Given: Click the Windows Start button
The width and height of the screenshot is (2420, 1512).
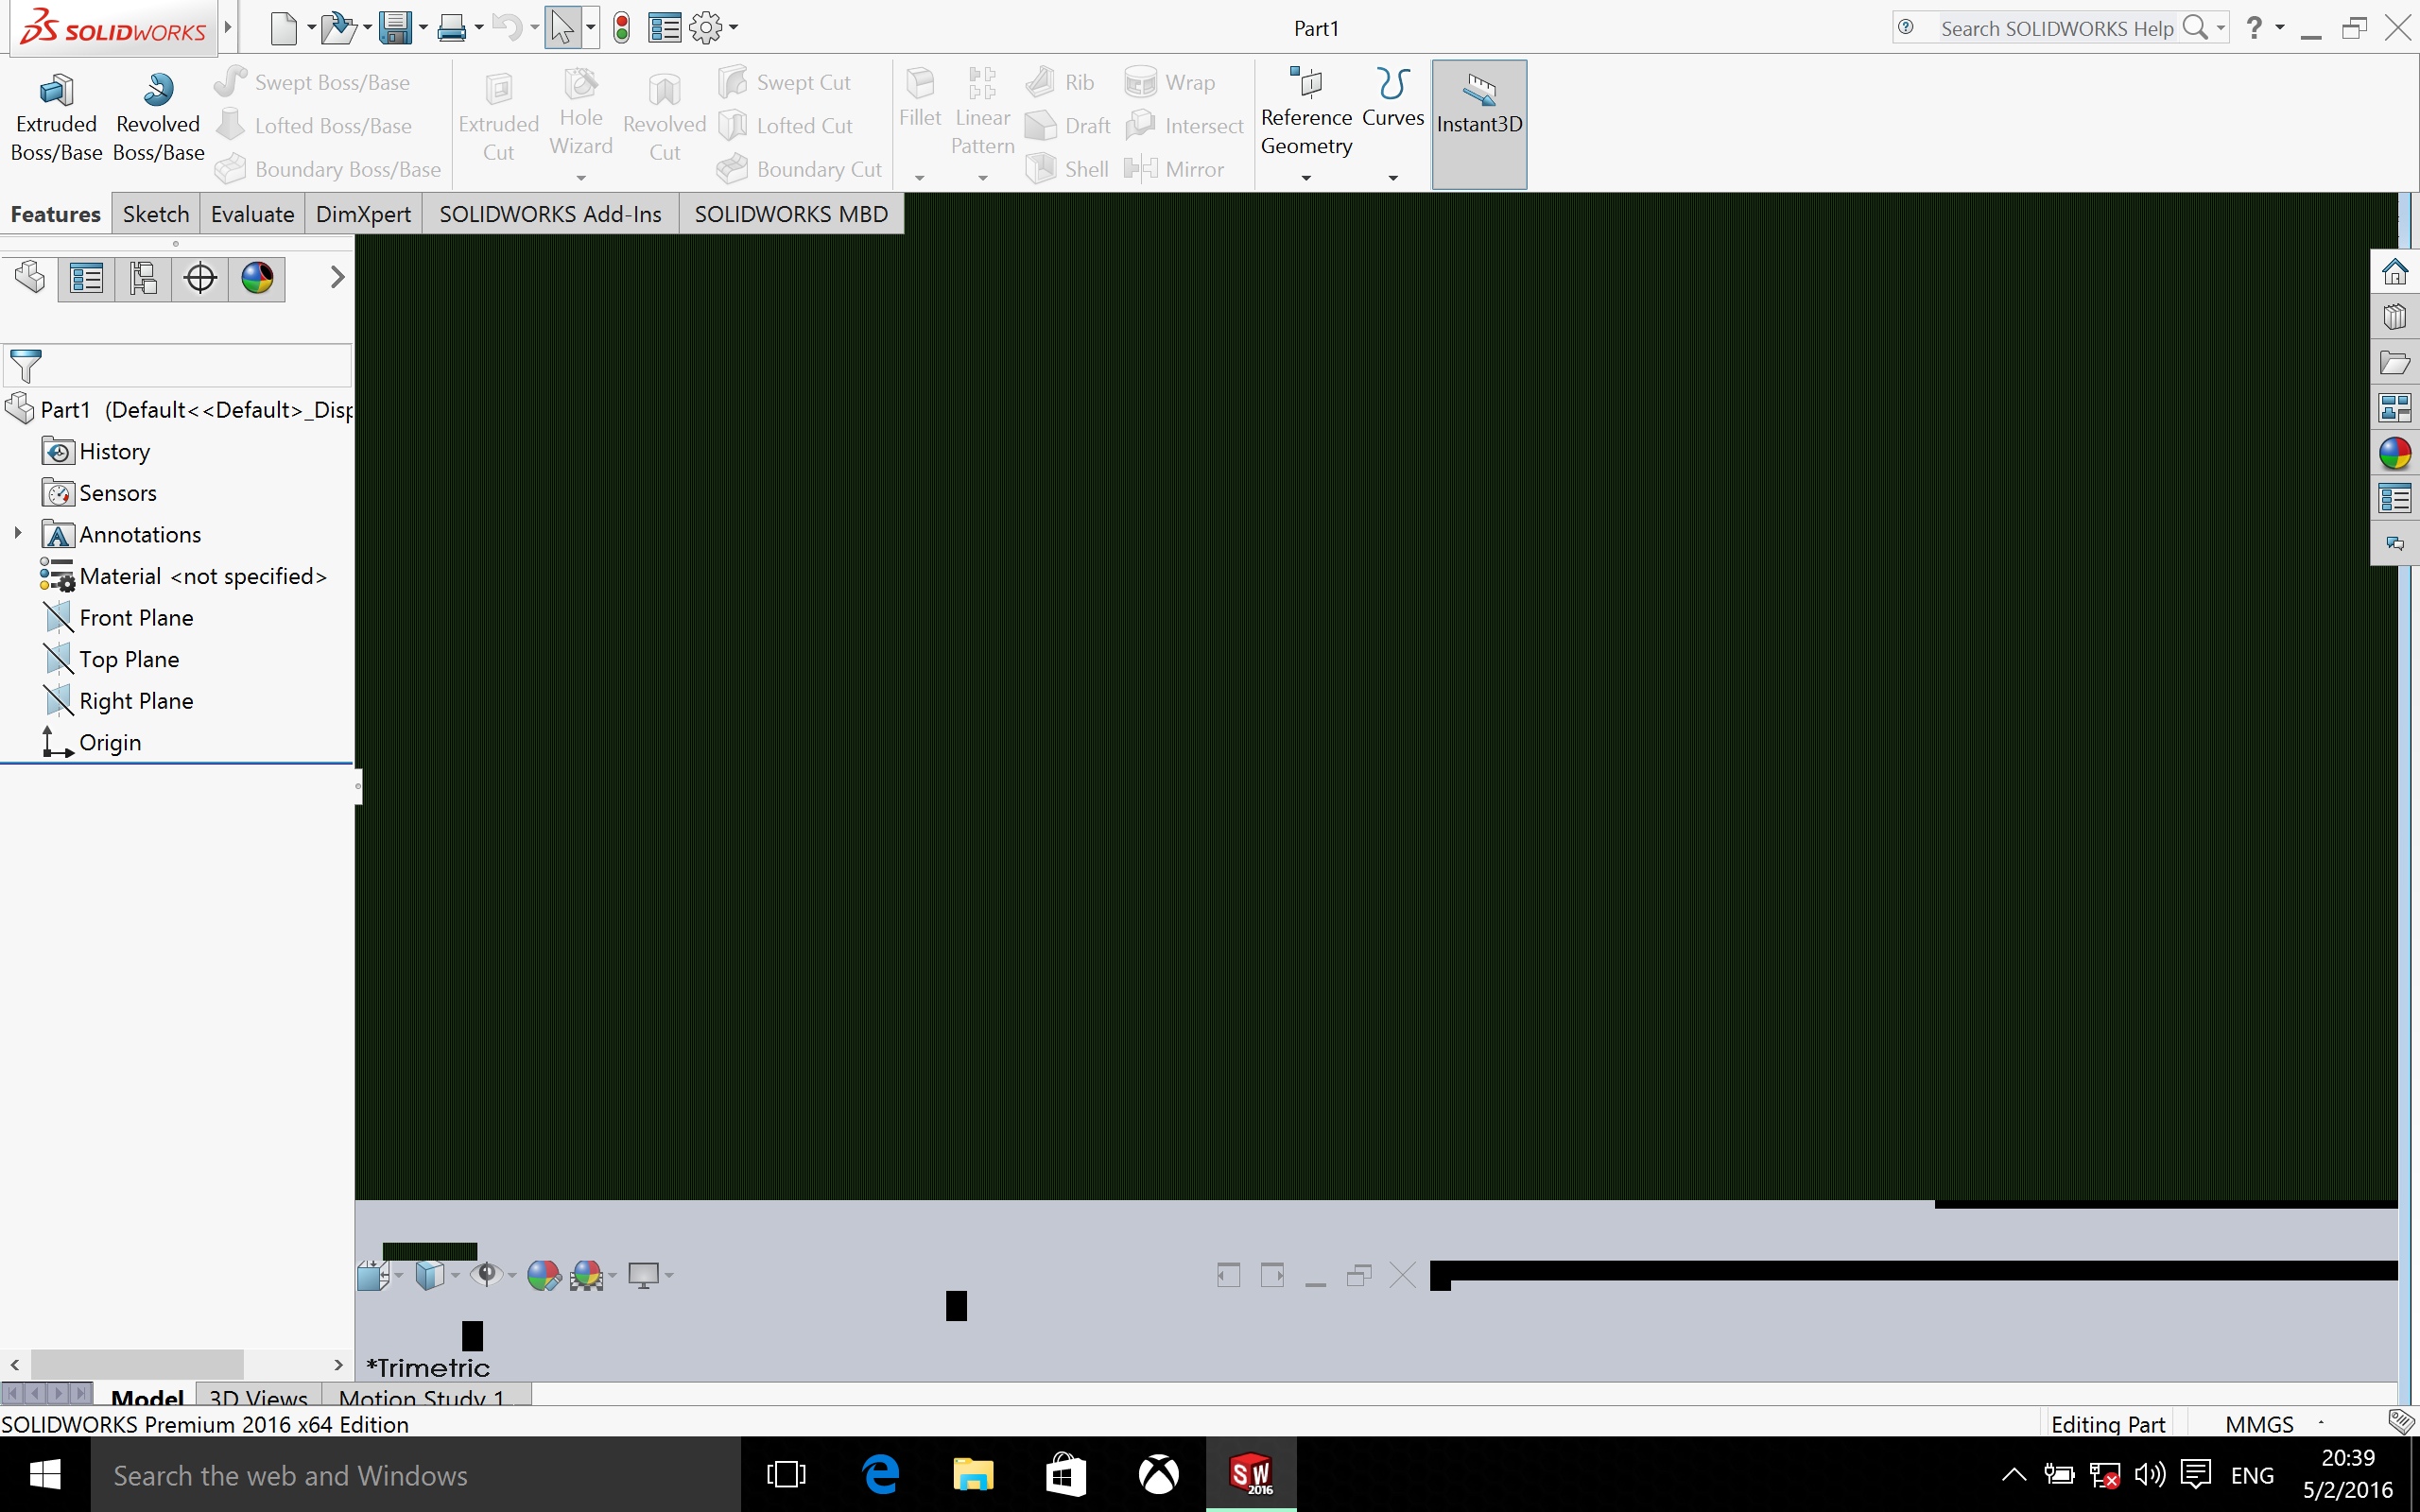Looking at the screenshot, I should tap(45, 1474).
